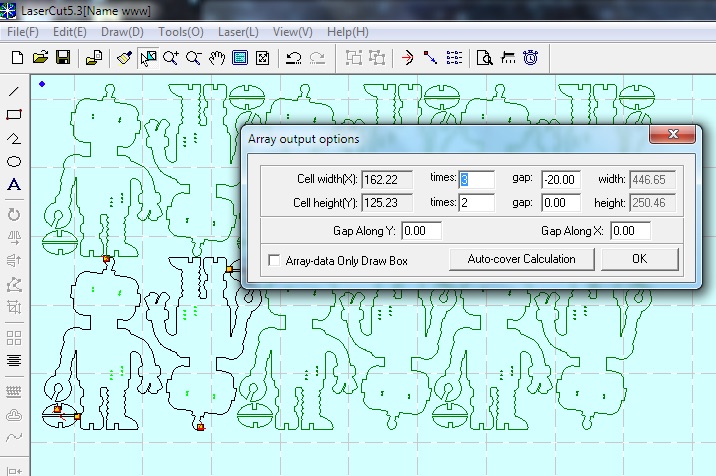Click the read-only width value 446.65
The image size is (716, 476).
pos(653,180)
